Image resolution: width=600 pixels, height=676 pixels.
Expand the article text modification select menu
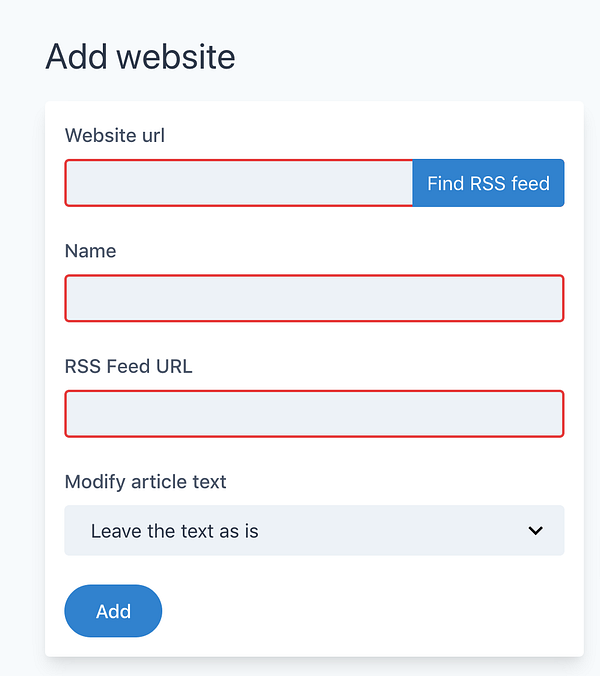click(314, 531)
